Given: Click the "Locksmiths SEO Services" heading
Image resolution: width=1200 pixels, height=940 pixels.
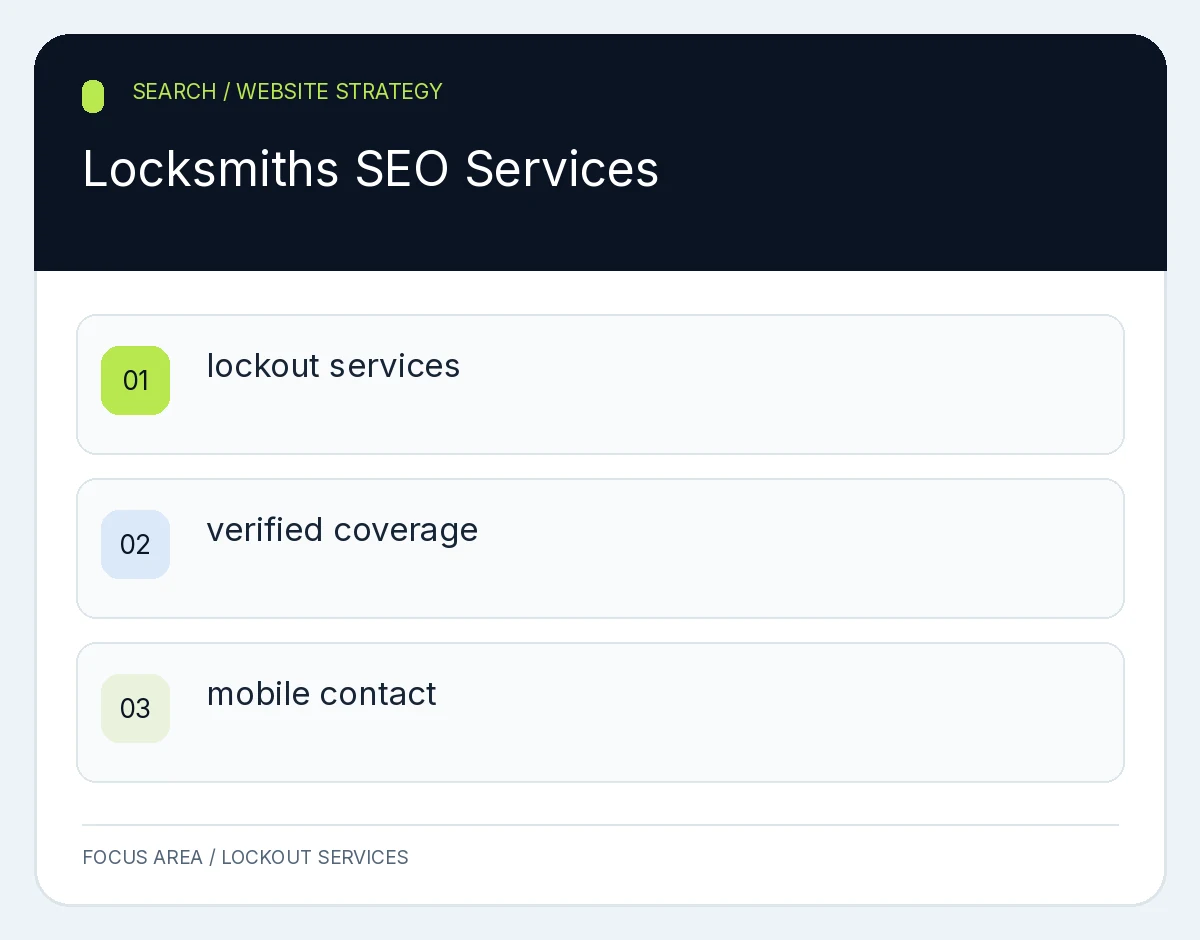Looking at the screenshot, I should coord(370,169).
